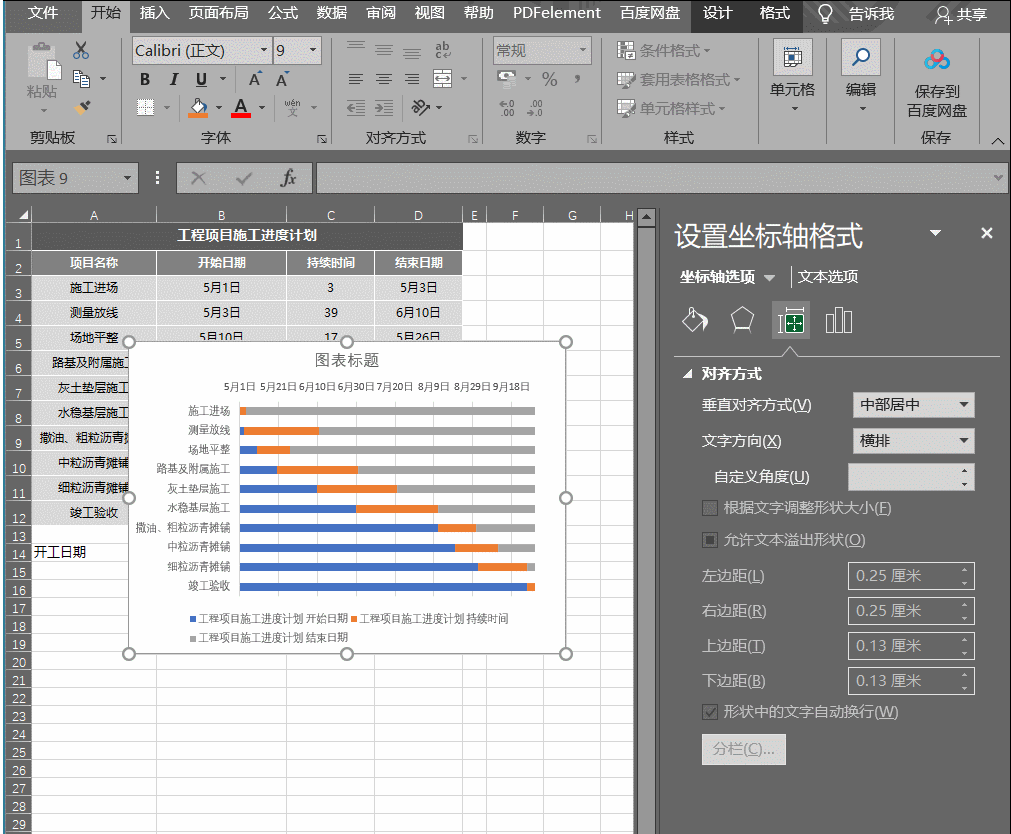
Task: Decrease font size with smaller A
Action: click(x=282, y=79)
